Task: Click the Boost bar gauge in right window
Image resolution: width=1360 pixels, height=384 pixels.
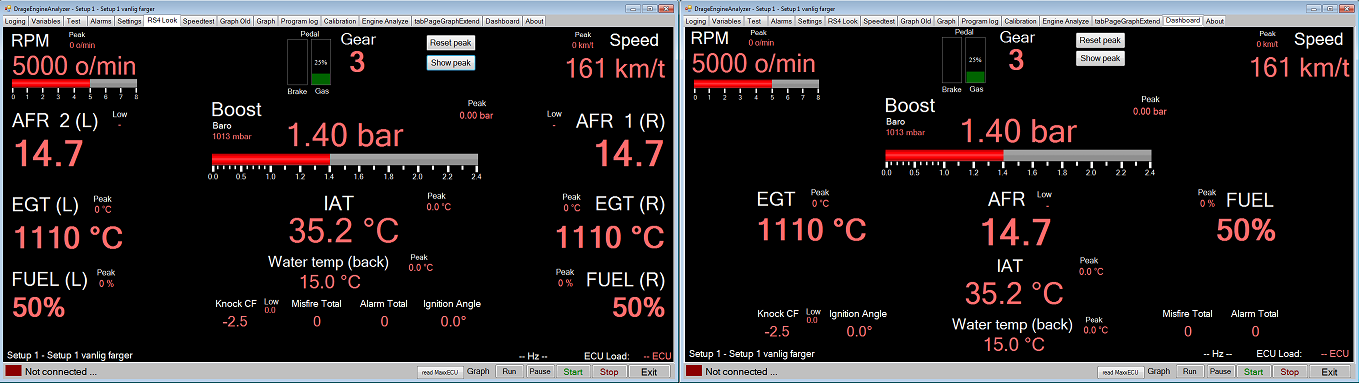Action: [1018, 155]
